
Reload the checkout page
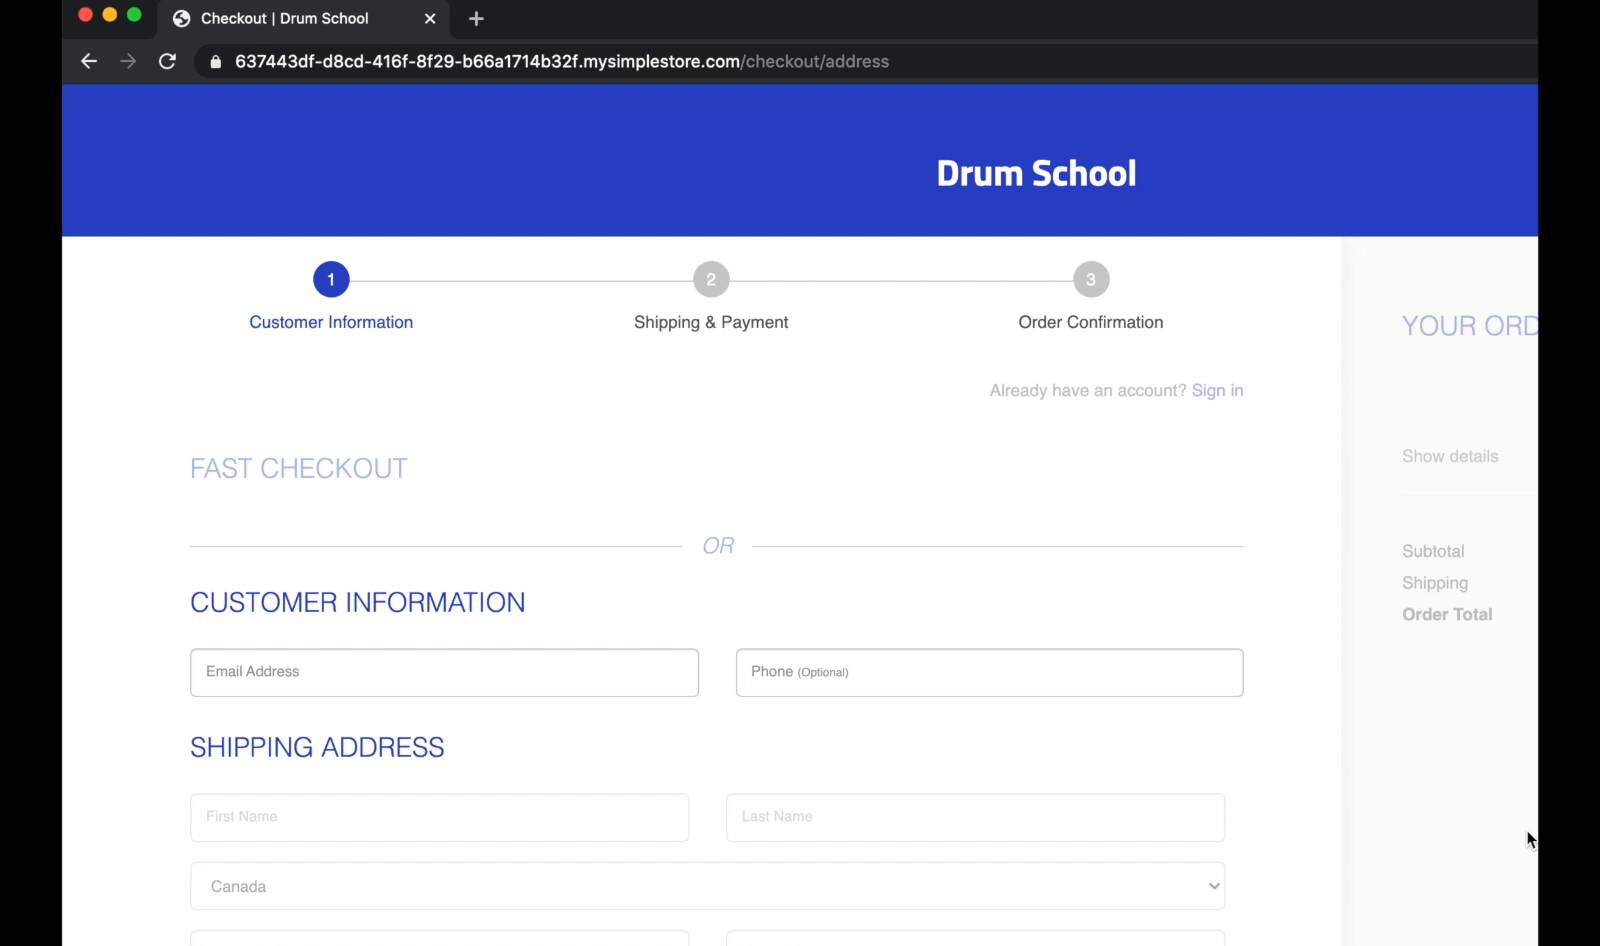click(x=167, y=61)
